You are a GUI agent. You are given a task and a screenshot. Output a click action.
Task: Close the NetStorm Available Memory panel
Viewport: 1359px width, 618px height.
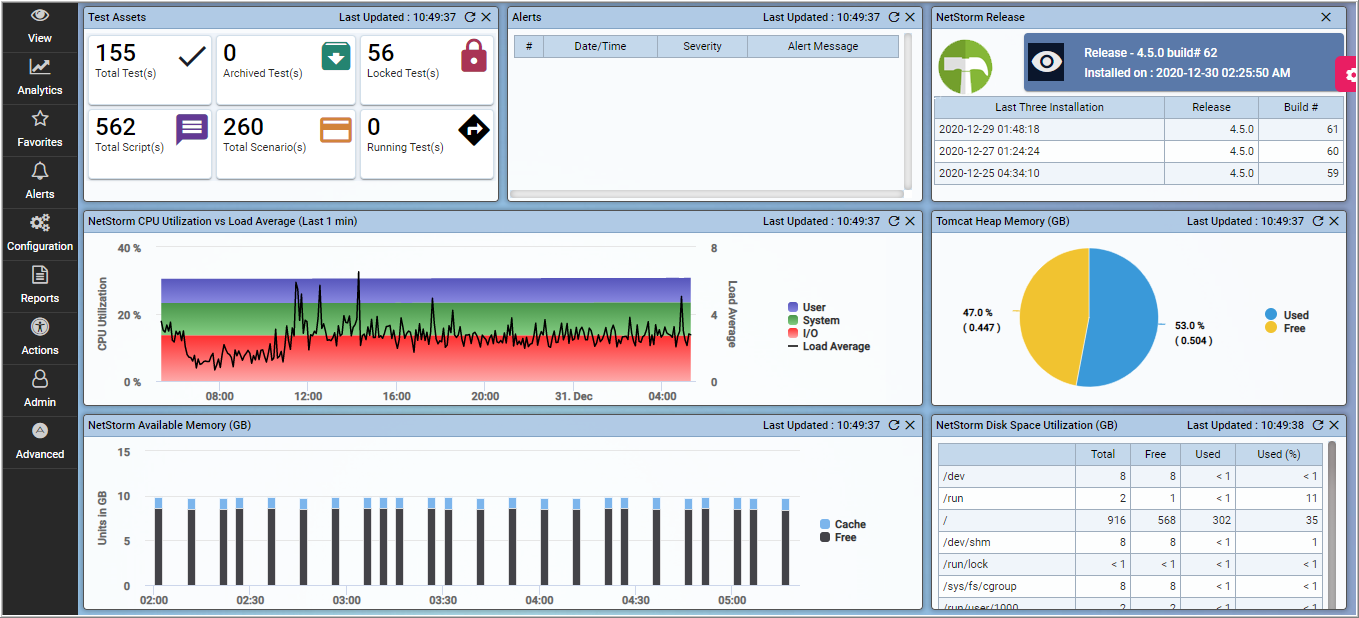(x=910, y=425)
